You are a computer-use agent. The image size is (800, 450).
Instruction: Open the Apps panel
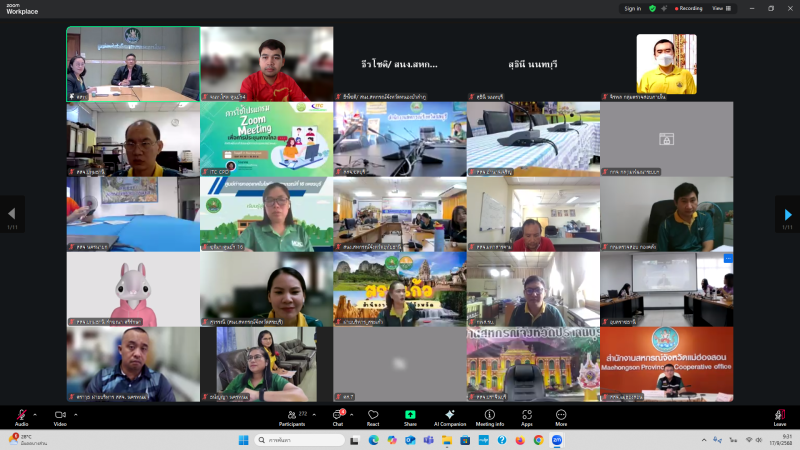tap(527, 415)
